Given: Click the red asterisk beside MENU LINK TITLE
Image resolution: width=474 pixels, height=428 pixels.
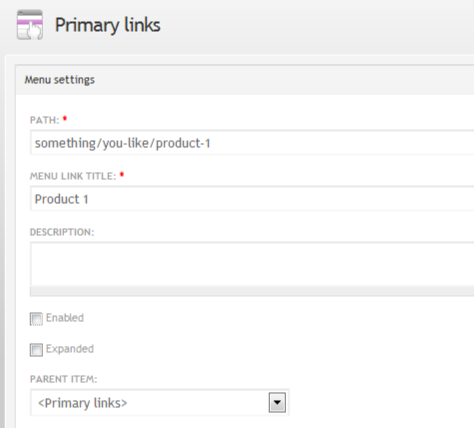Looking at the screenshot, I should [122, 174].
